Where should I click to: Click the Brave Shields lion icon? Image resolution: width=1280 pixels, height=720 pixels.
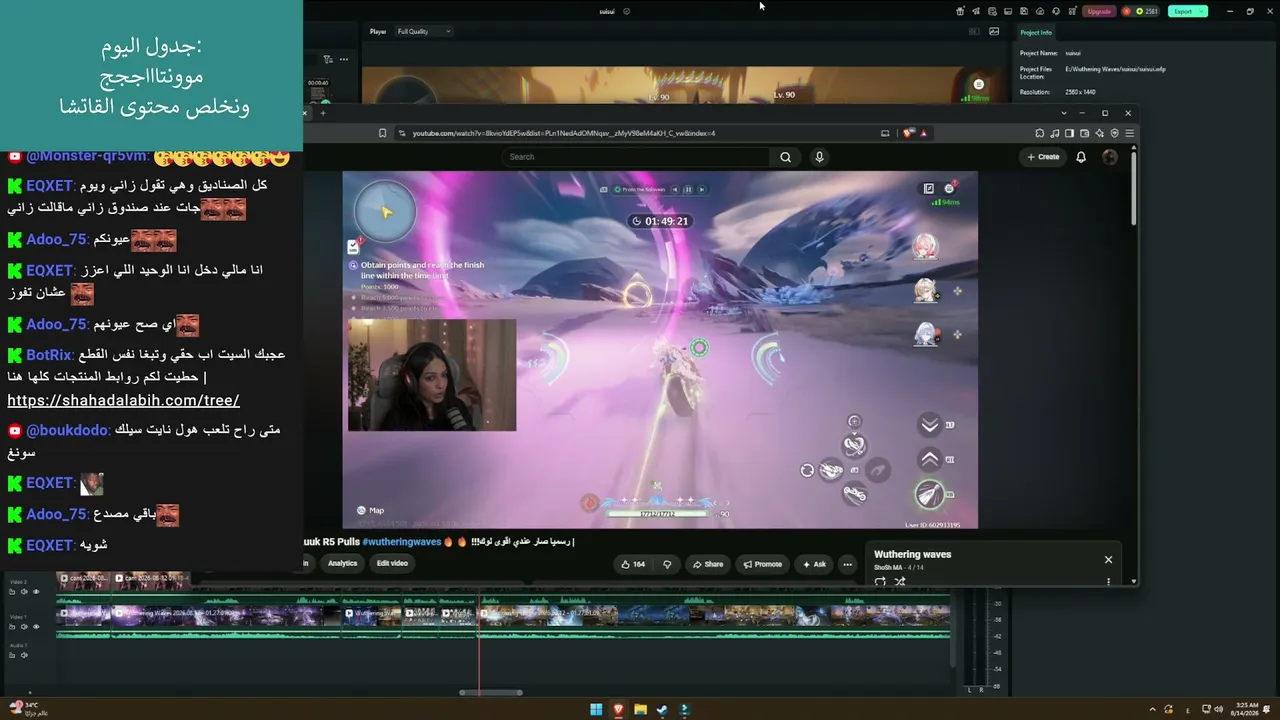(x=908, y=133)
